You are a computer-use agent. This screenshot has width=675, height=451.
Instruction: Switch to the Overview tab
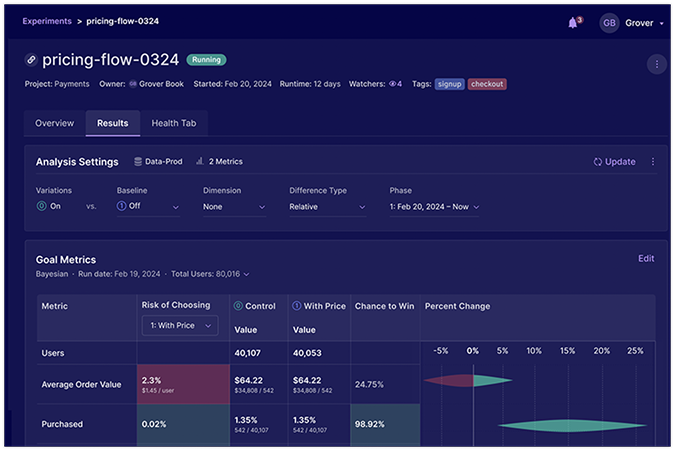point(55,123)
